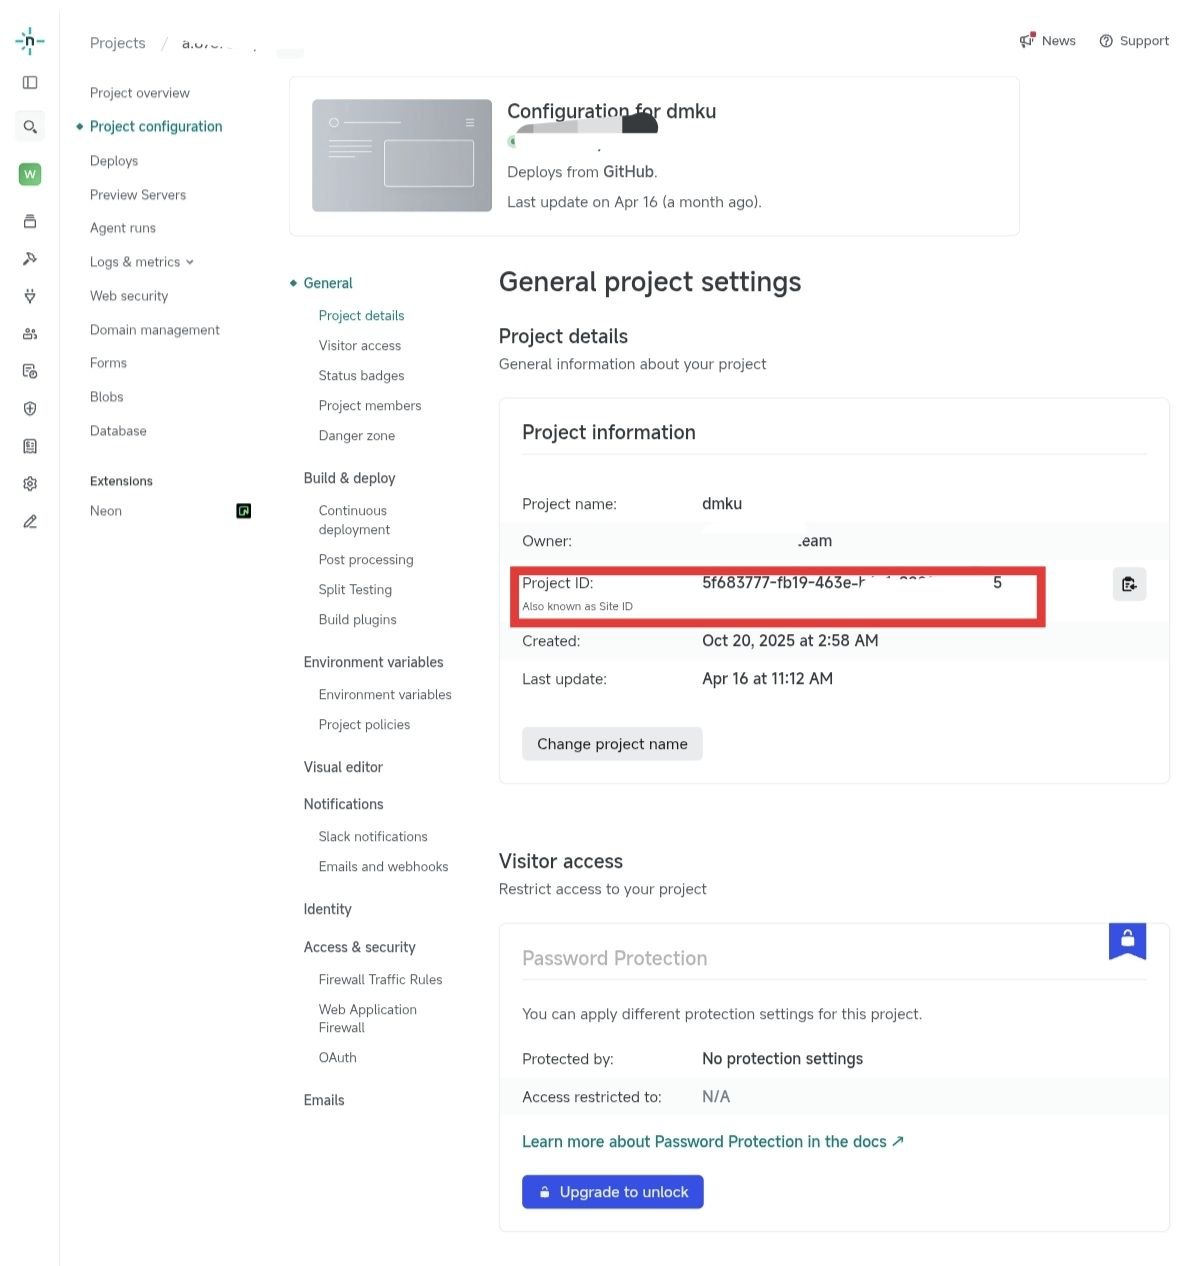The image size is (1199, 1266).
Task: Open the Billing receipt icon
Action: coord(30,446)
